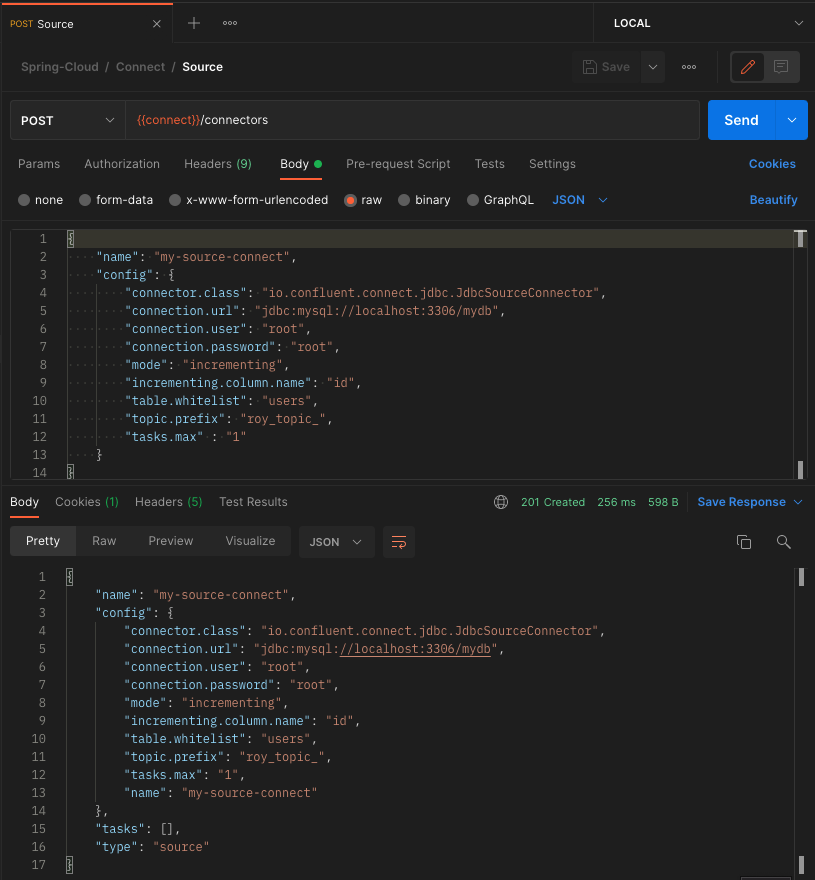Switch to edit mode pencil icon
815x880 pixels.
point(747,67)
